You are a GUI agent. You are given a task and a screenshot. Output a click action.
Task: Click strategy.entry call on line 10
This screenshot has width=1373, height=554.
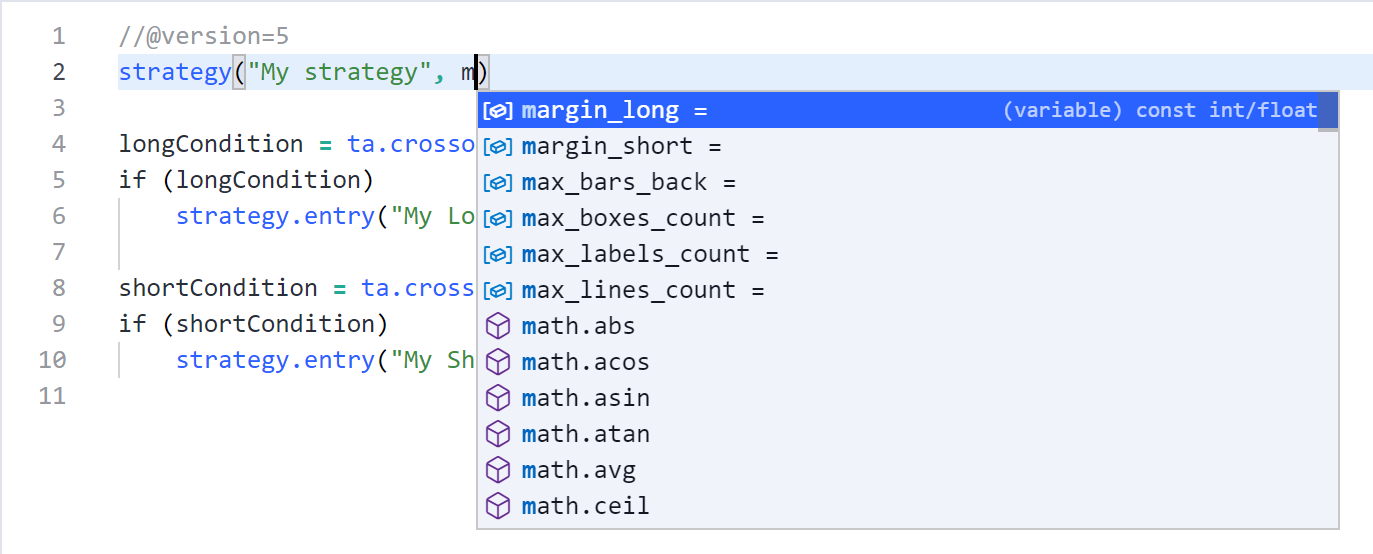point(275,361)
